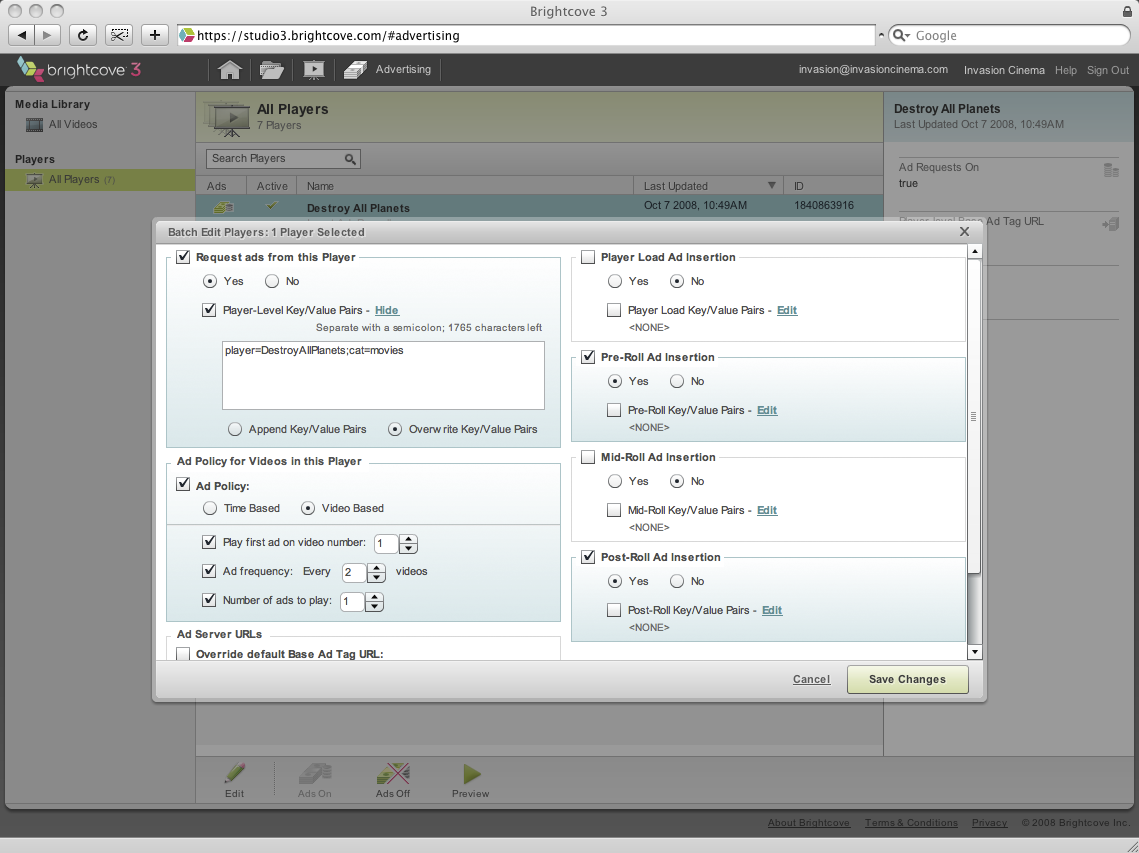Open the Advertising money icon in top nav

click(355, 70)
